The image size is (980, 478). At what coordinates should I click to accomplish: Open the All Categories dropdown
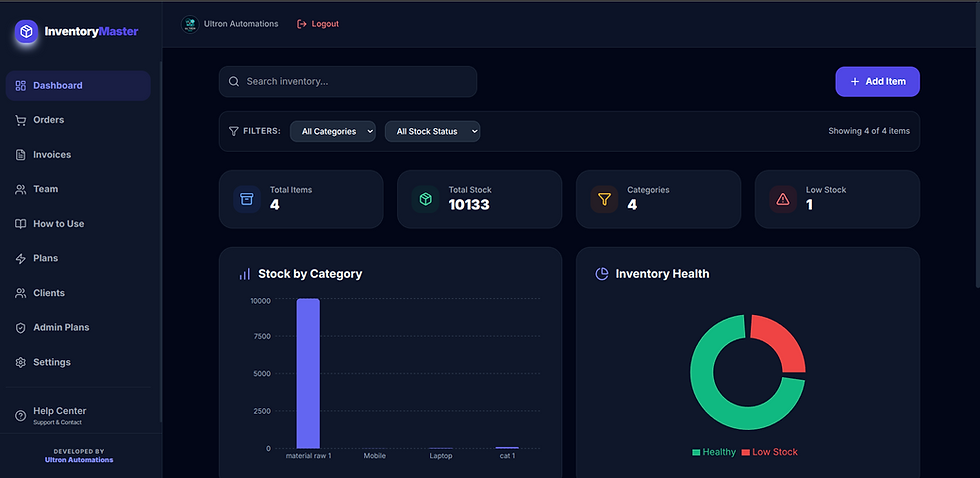(x=332, y=131)
